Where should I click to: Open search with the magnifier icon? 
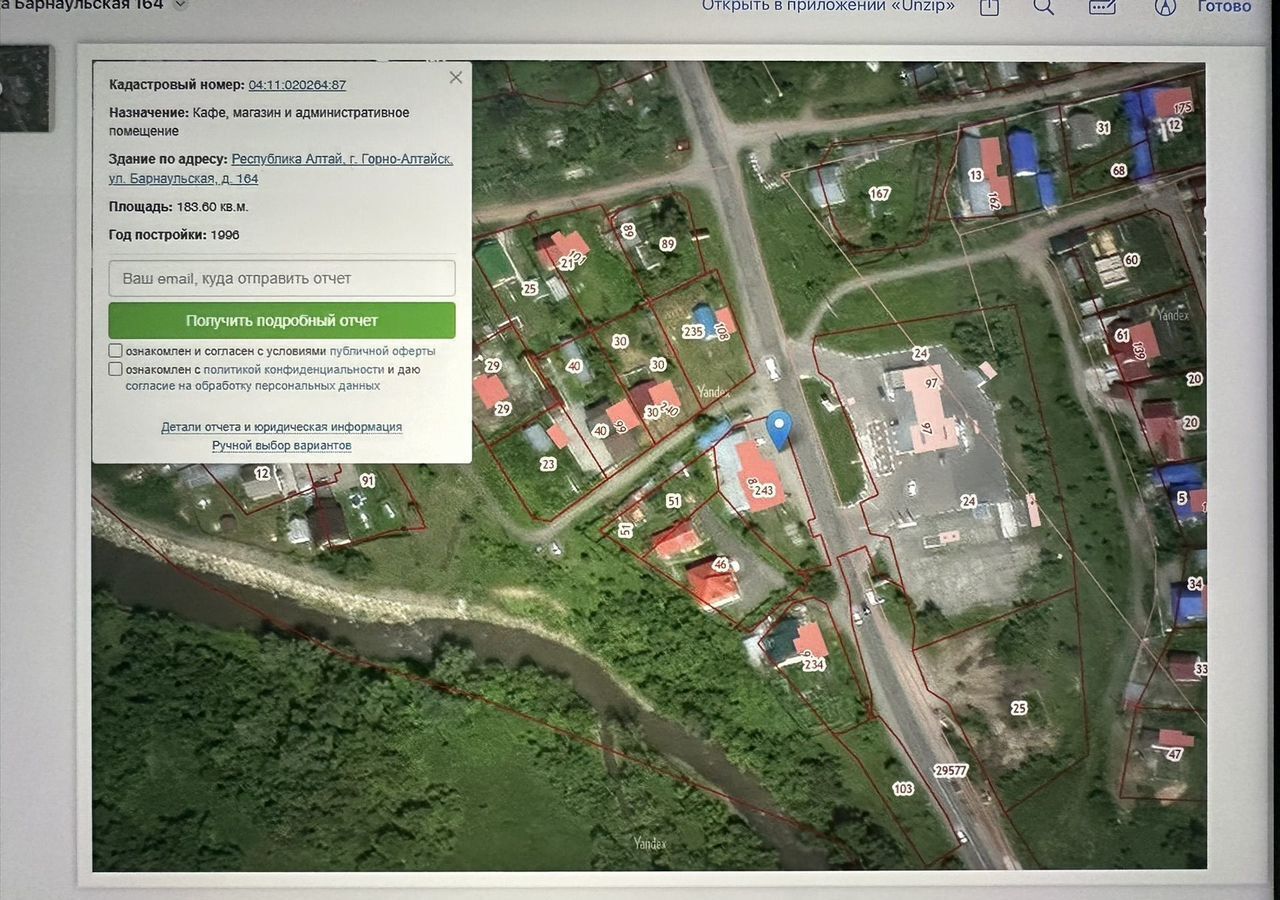1044,6
